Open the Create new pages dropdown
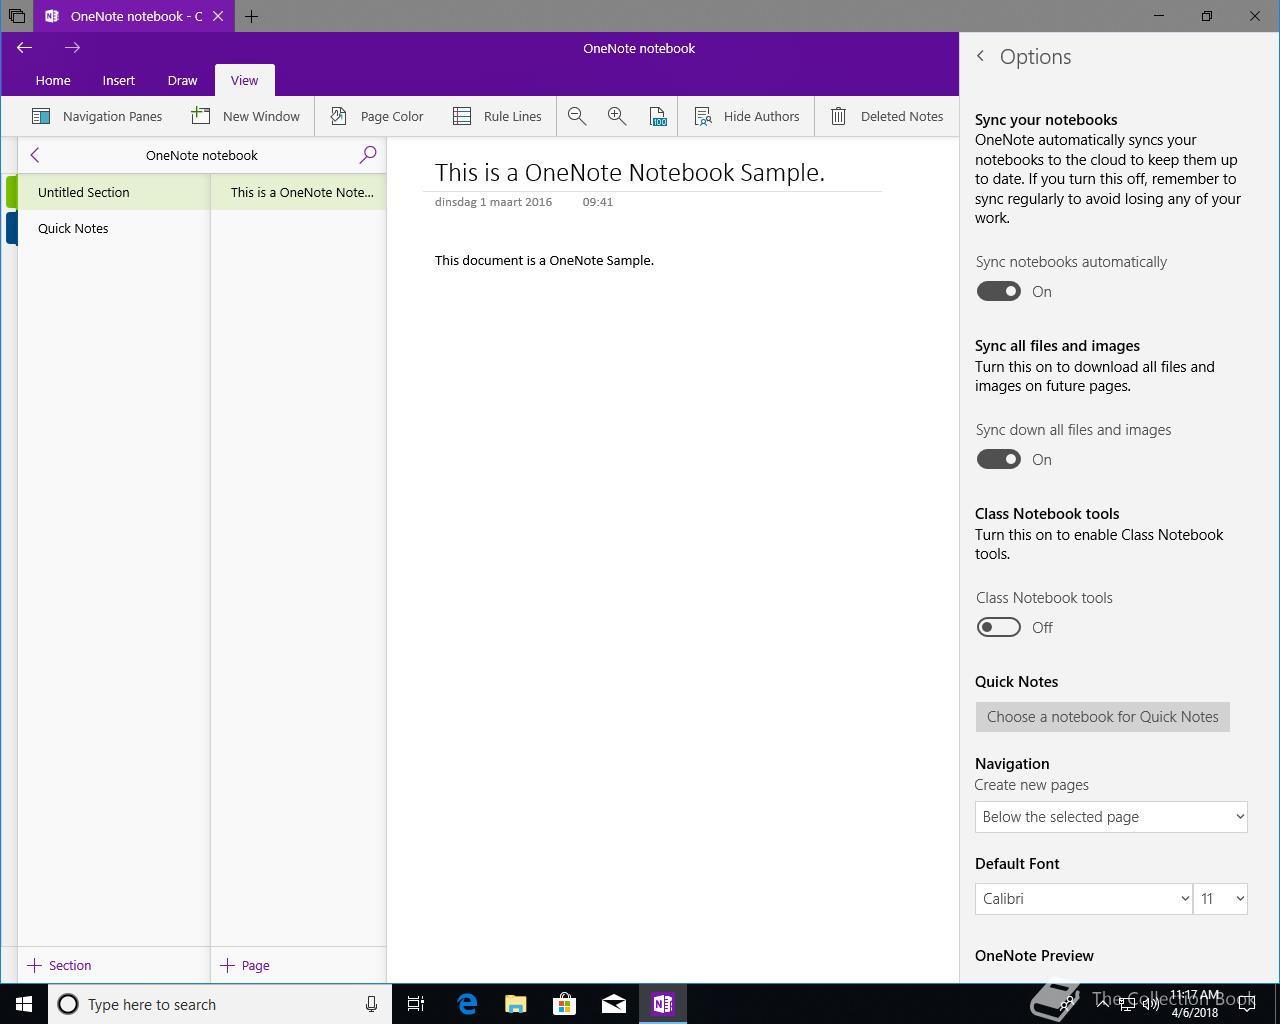This screenshot has height=1024, width=1280. pyautogui.click(x=1111, y=817)
